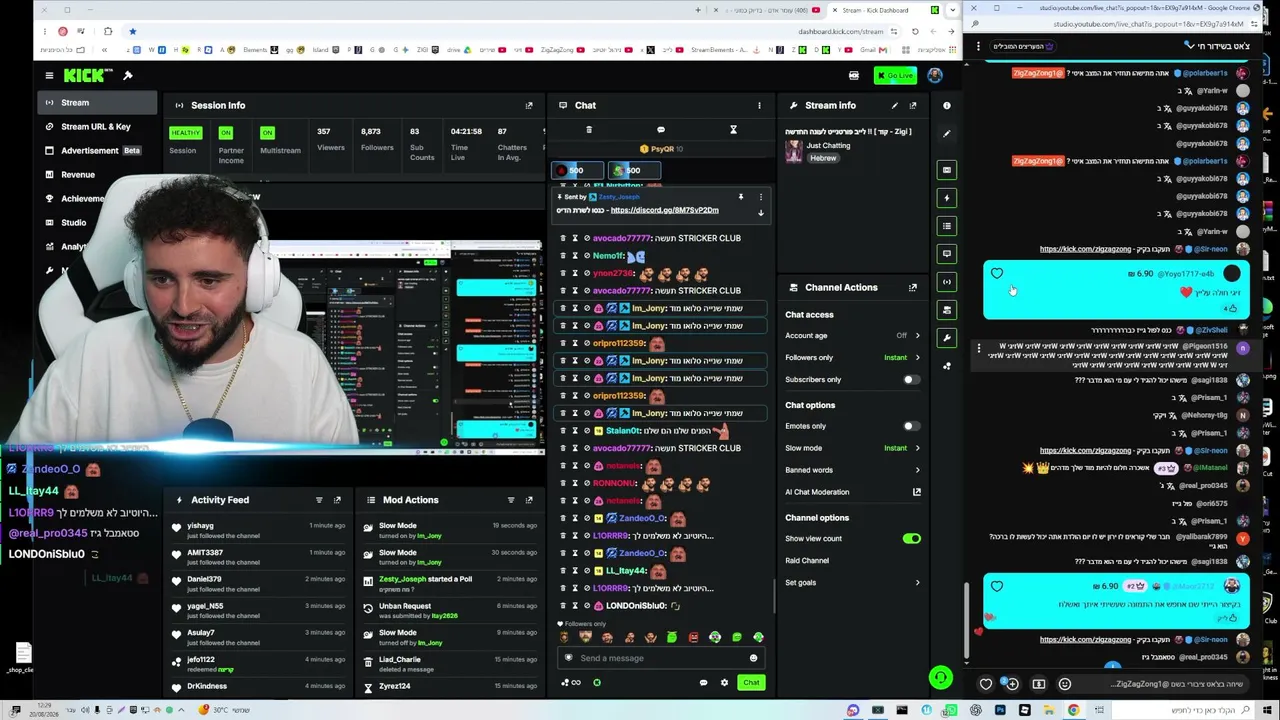
Task: Click the yishayg follower entry in Activity Feed
Action: (258, 530)
